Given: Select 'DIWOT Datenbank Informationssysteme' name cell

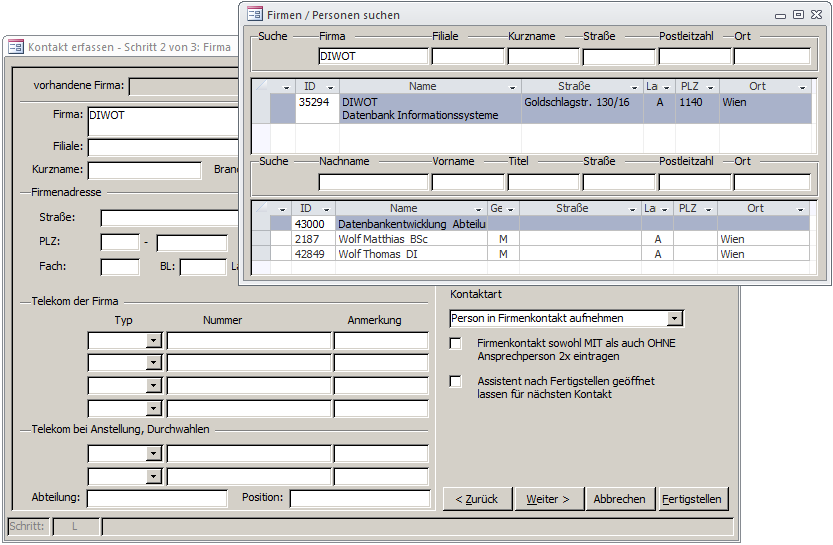Looking at the screenshot, I should tap(430, 108).
